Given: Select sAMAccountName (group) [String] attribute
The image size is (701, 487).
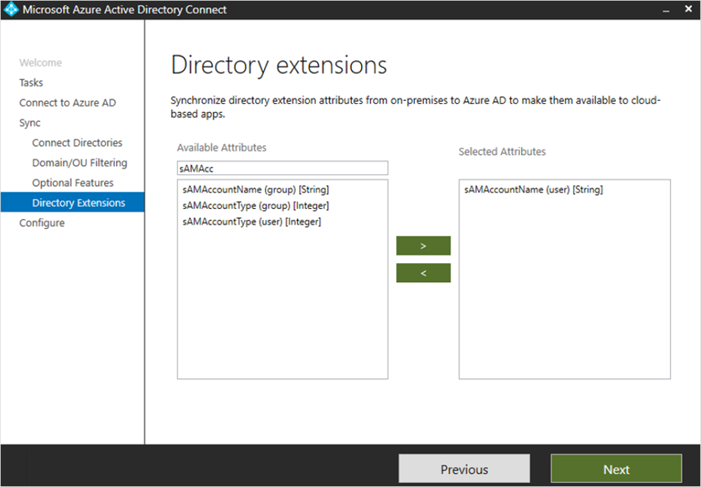Looking at the screenshot, I should pyautogui.click(x=256, y=190).
